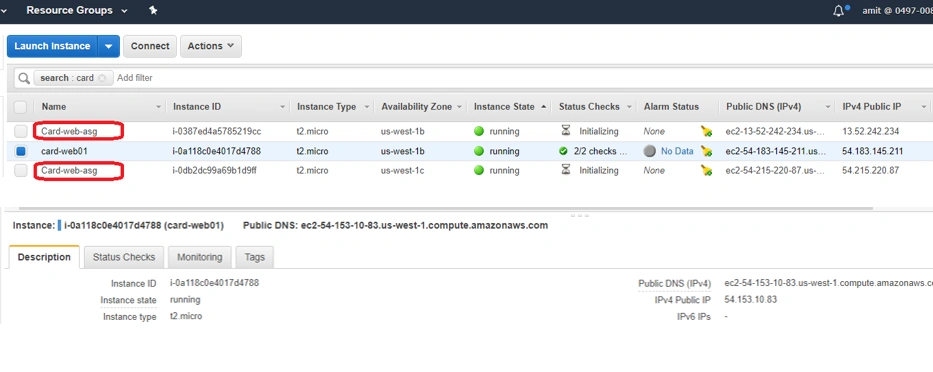Select the card-web01 name cell
The height and width of the screenshot is (372, 933).
click(x=64, y=151)
